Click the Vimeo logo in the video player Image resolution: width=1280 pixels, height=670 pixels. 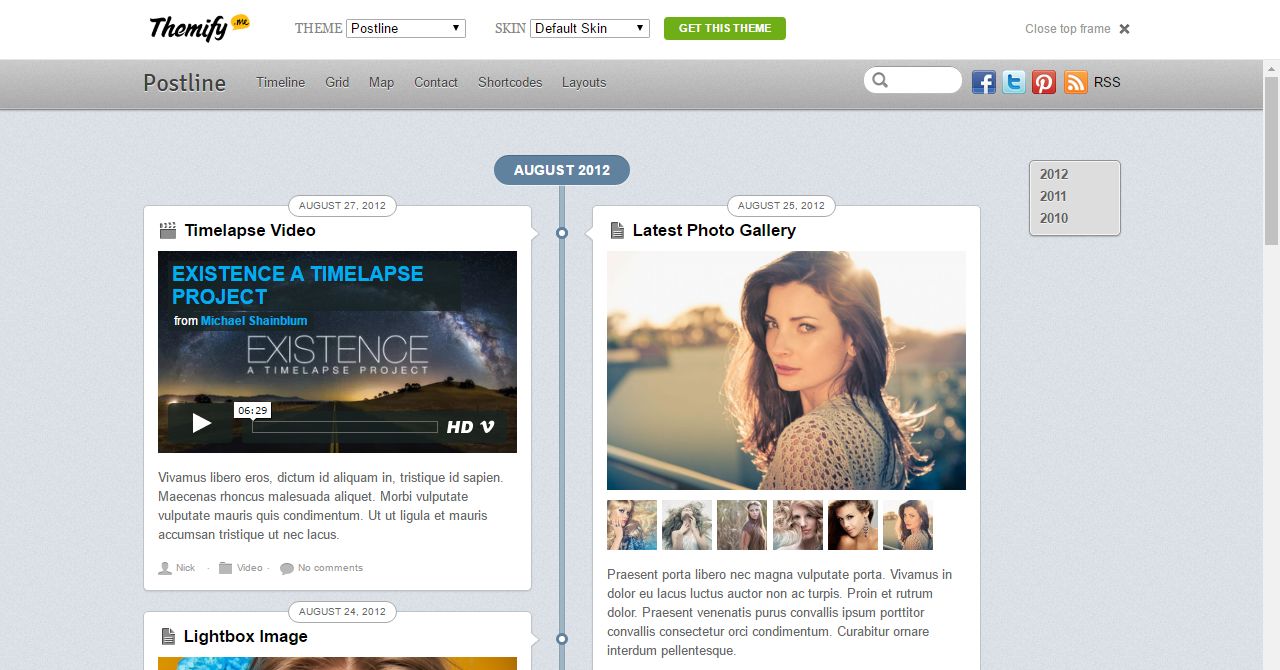tap(488, 427)
